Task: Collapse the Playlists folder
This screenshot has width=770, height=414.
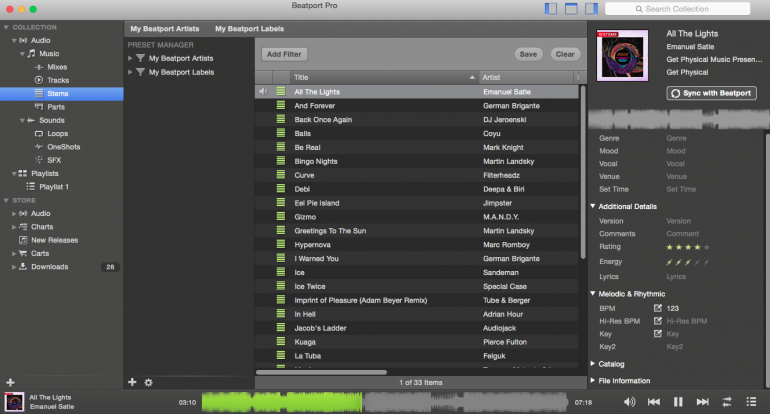Action: point(14,174)
